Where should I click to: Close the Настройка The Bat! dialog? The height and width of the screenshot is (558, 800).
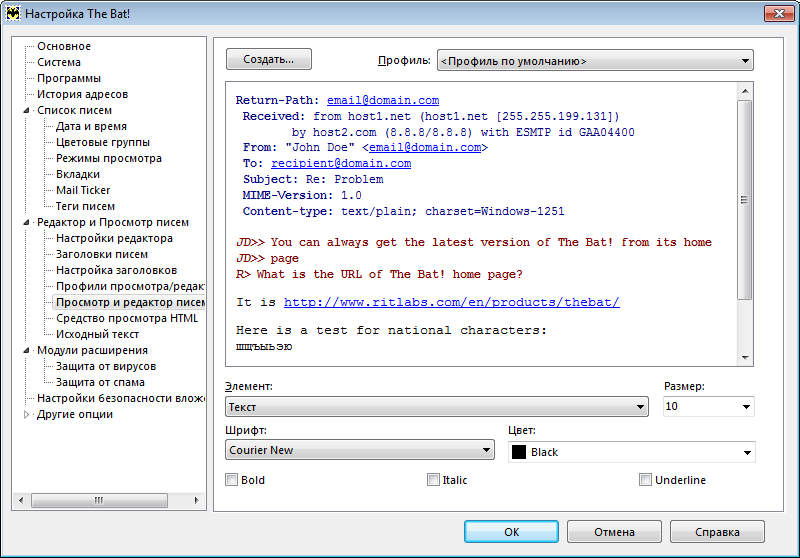(x=779, y=14)
